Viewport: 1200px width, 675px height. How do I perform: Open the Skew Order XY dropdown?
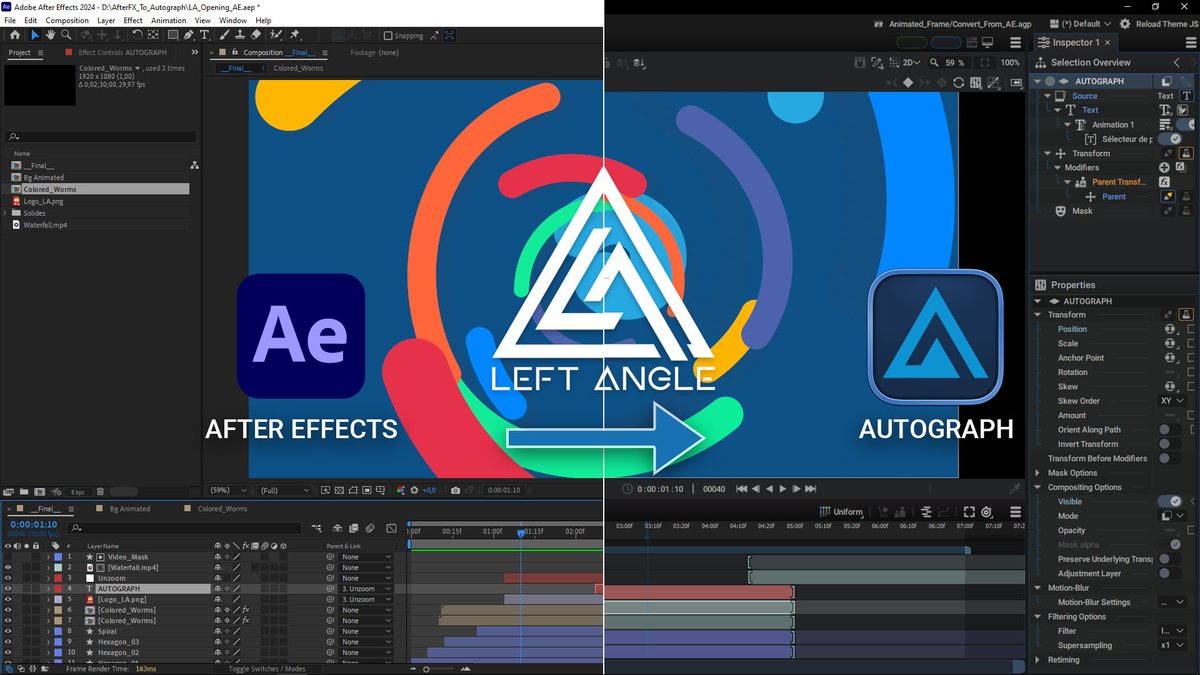1172,401
